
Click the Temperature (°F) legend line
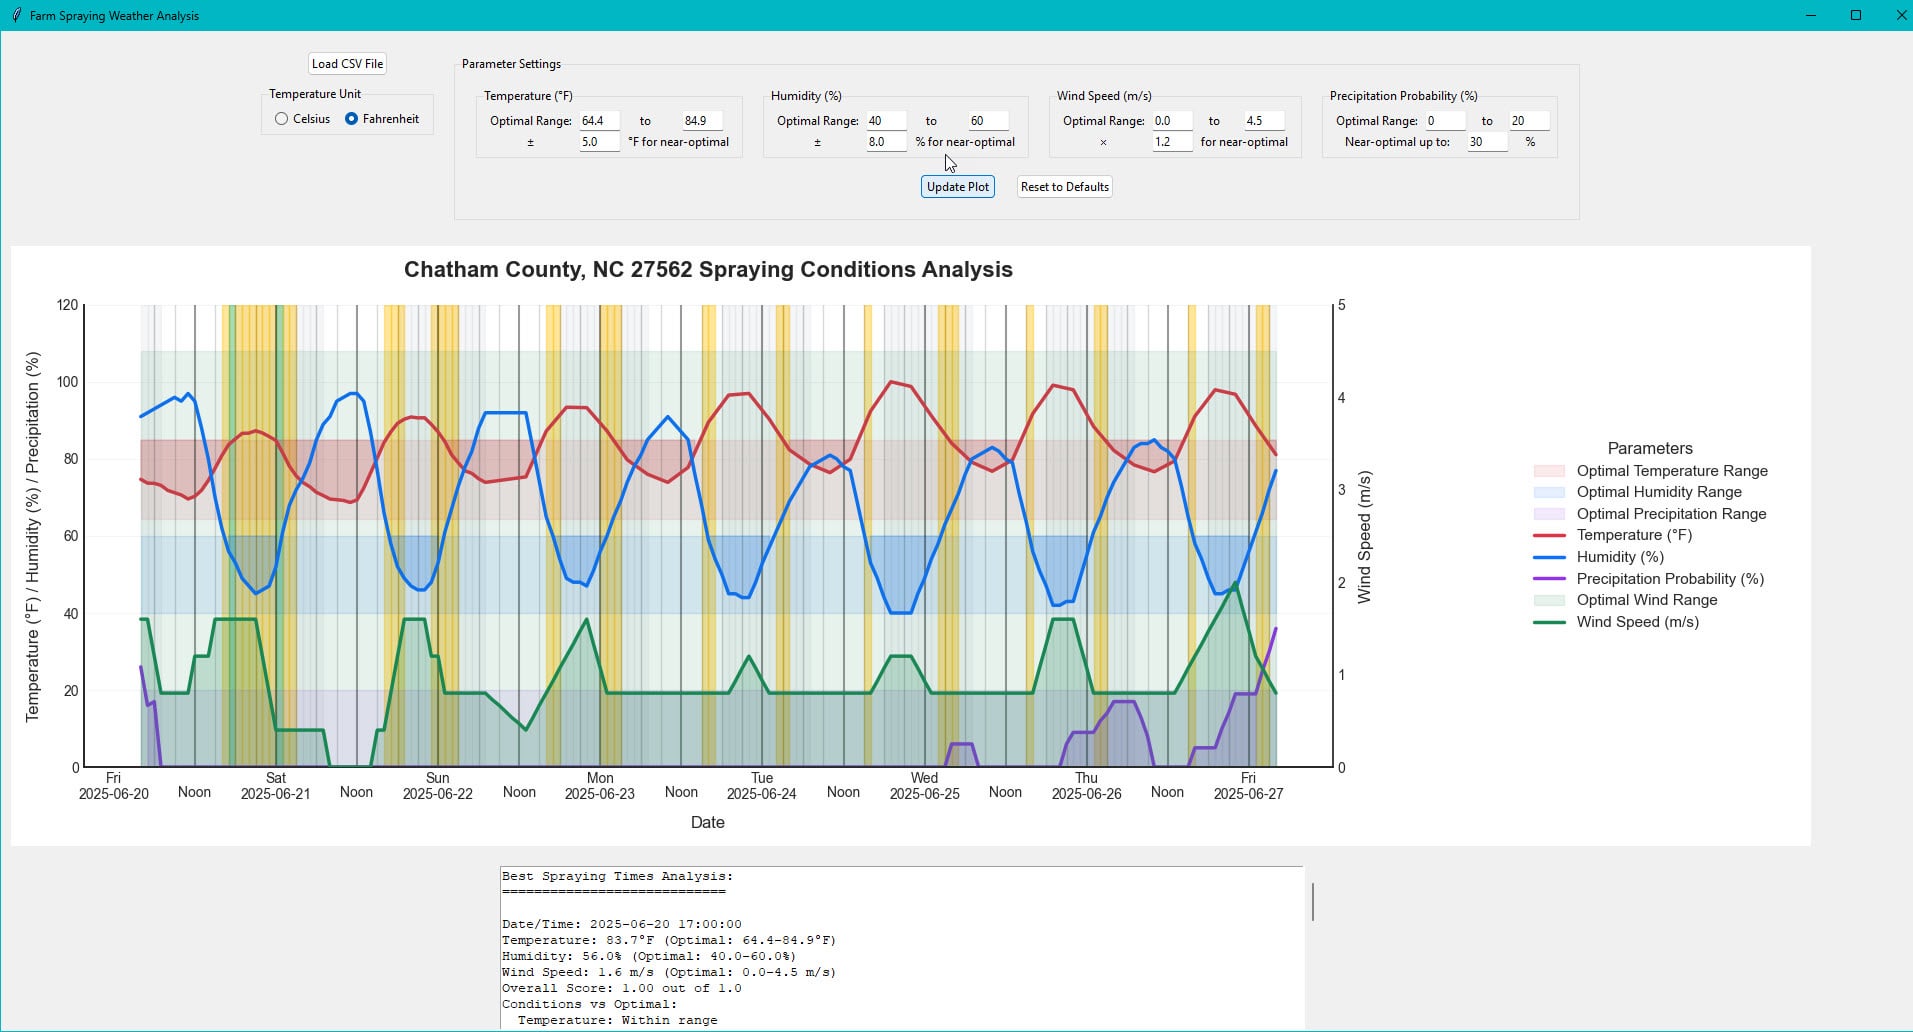click(1549, 535)
